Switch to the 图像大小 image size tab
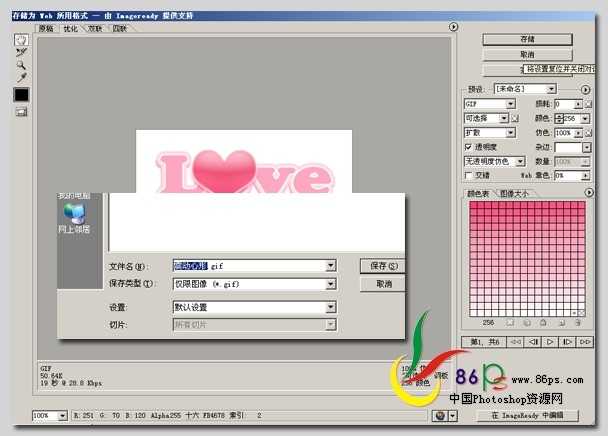This screenshot has width=608, height=436. 514,194
